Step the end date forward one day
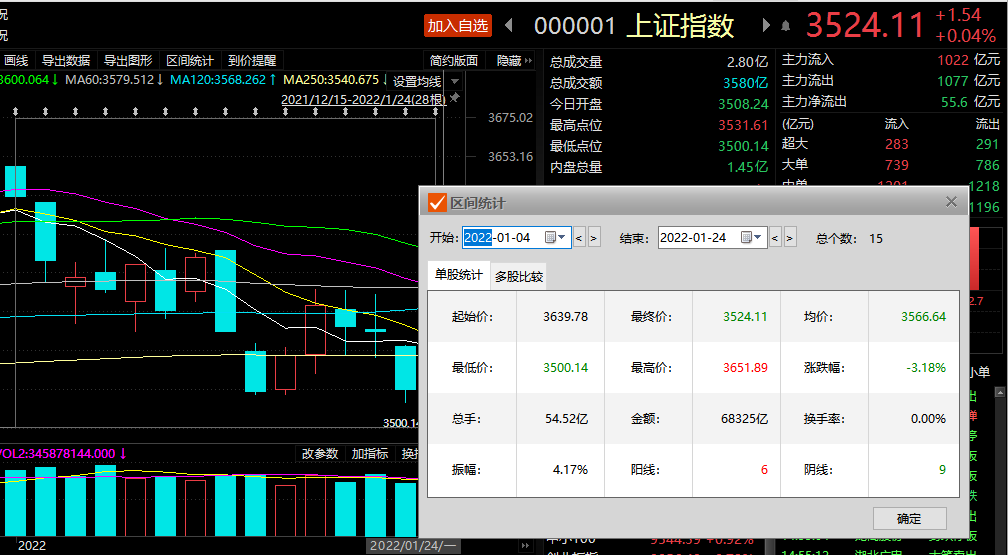 click(x=790, y=238)
